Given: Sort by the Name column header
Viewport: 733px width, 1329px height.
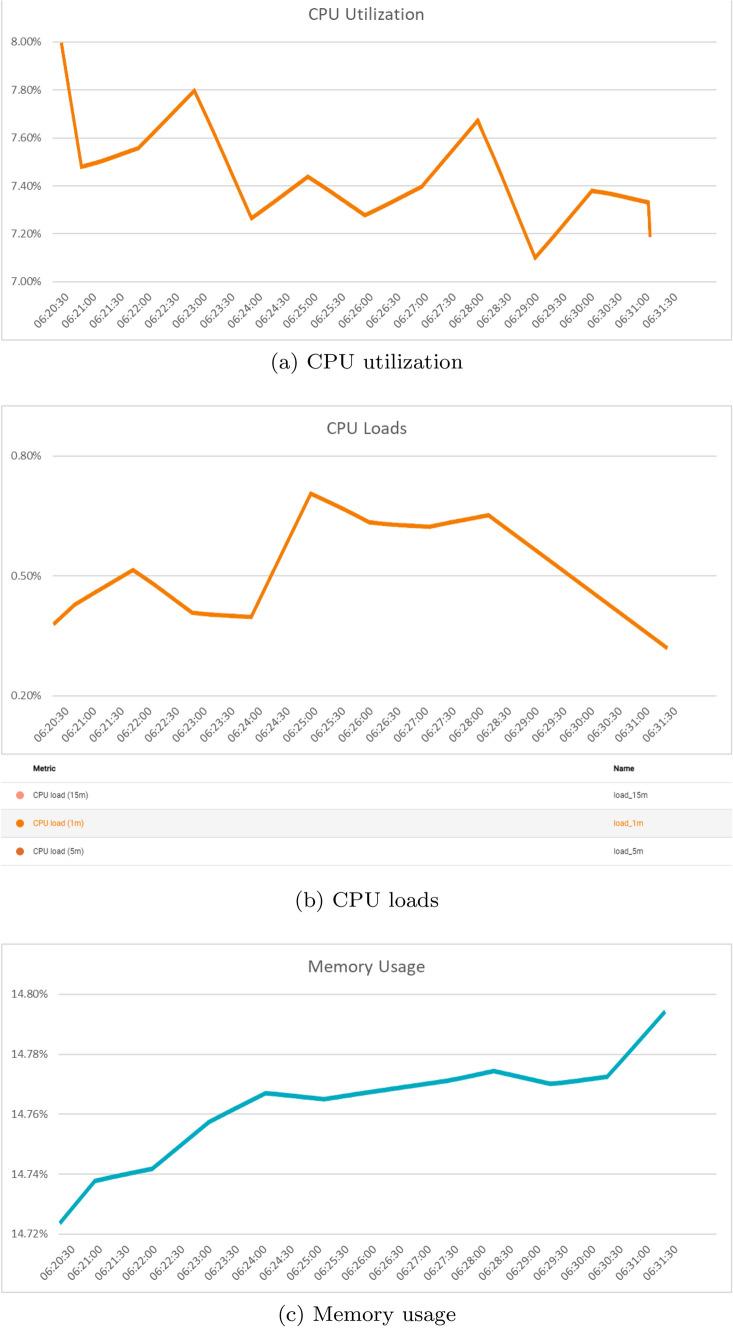Looking at the screenshot, I should click(x=623, y=768).
